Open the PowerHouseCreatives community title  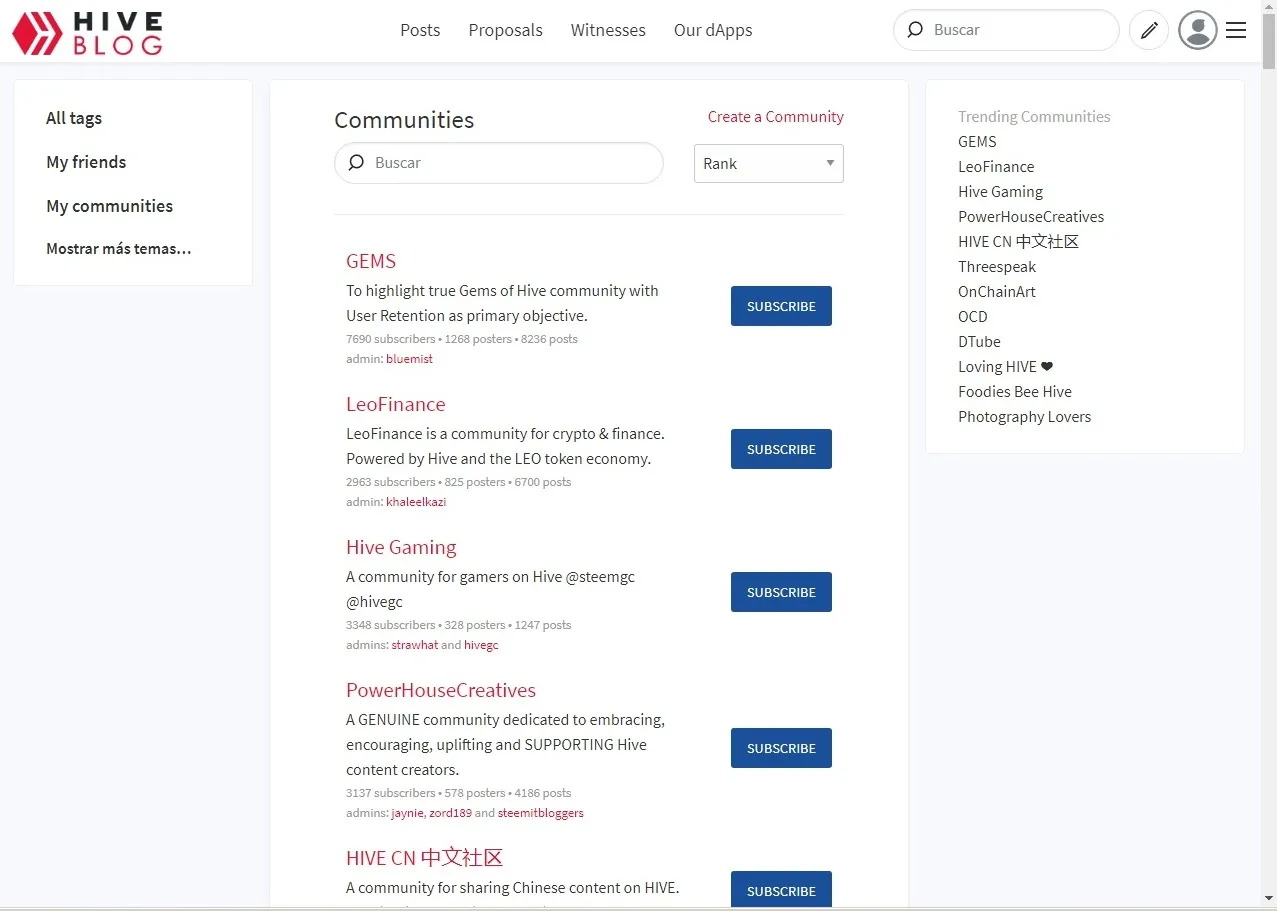(x=441, y=690)
